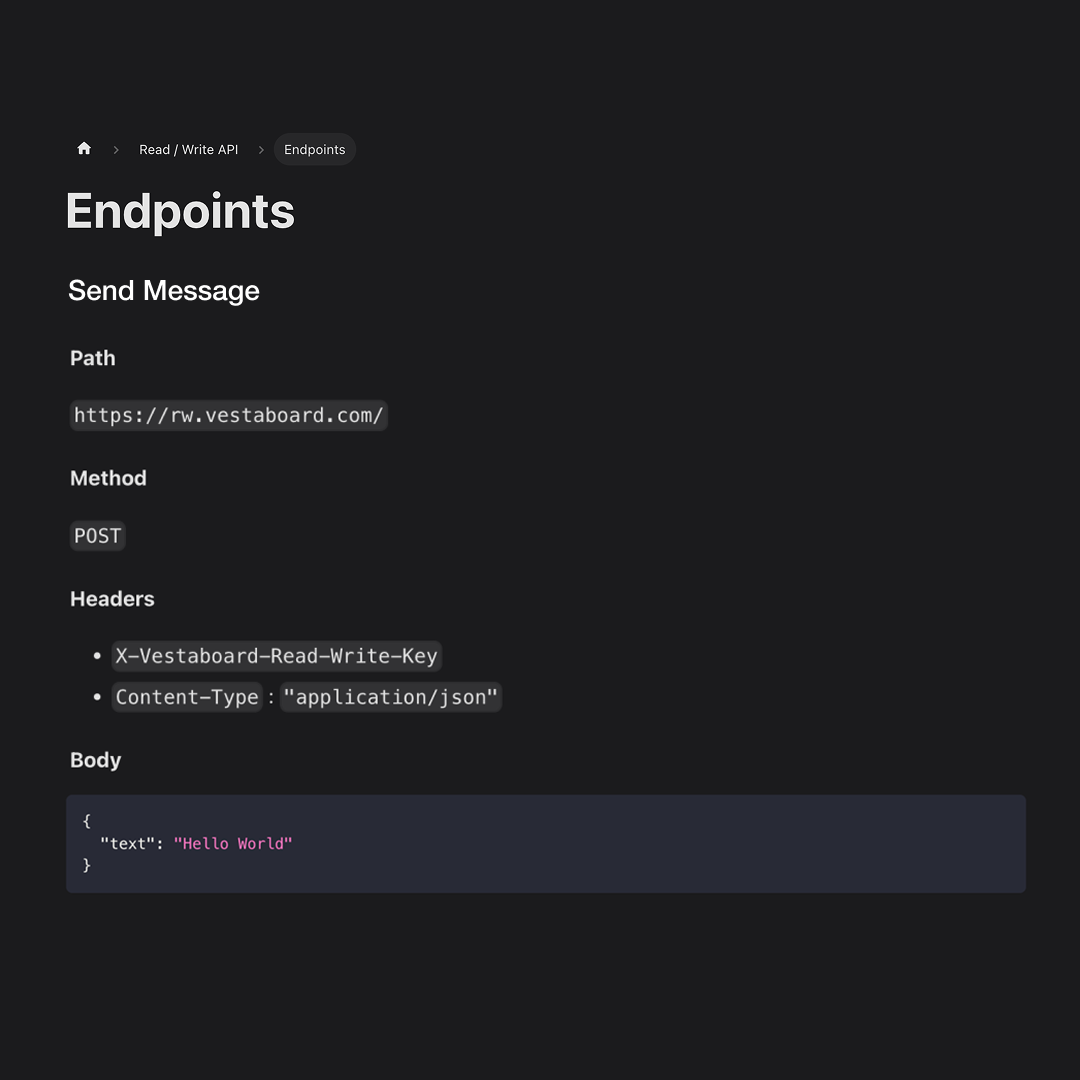1080x1080 pixels.
Task: Click the Body section heading
Action: point(96,760)
